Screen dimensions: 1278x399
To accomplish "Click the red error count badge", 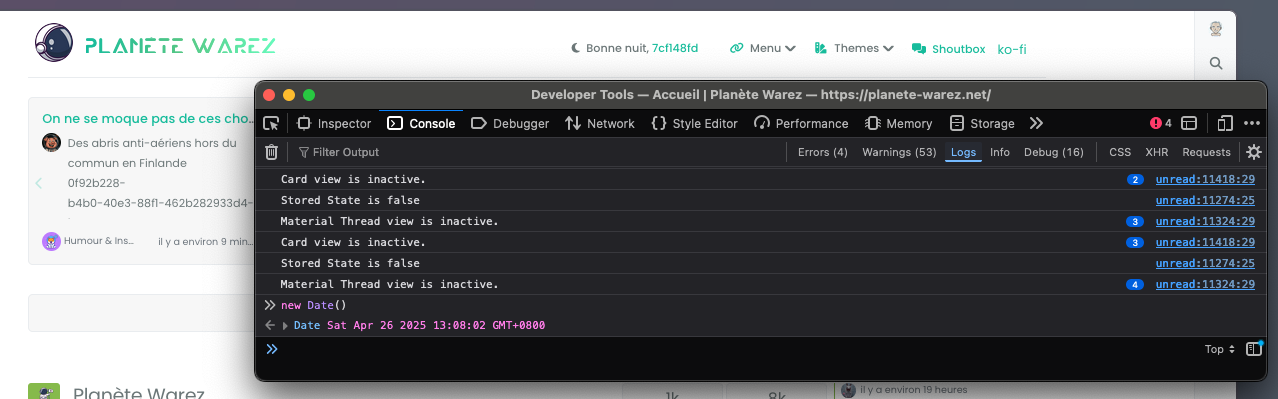I will [1161, 123].
